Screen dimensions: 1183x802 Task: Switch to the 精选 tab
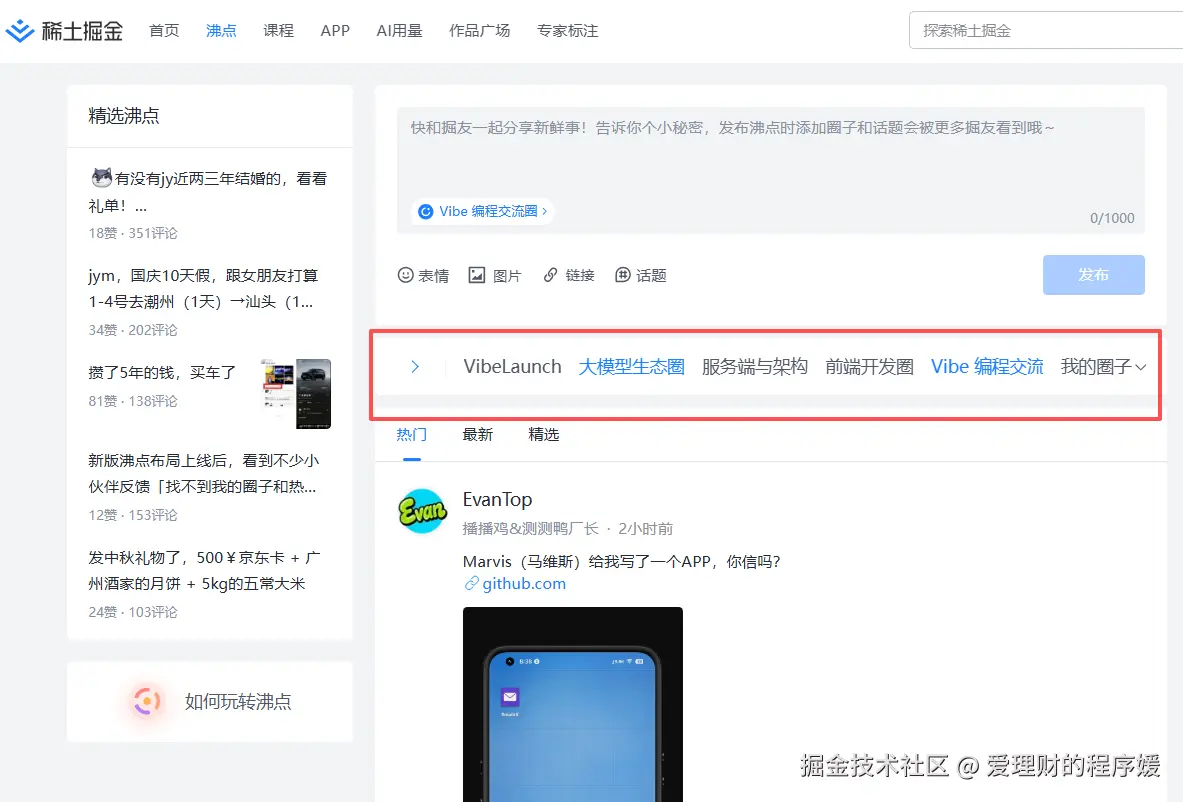coord(543,435)
